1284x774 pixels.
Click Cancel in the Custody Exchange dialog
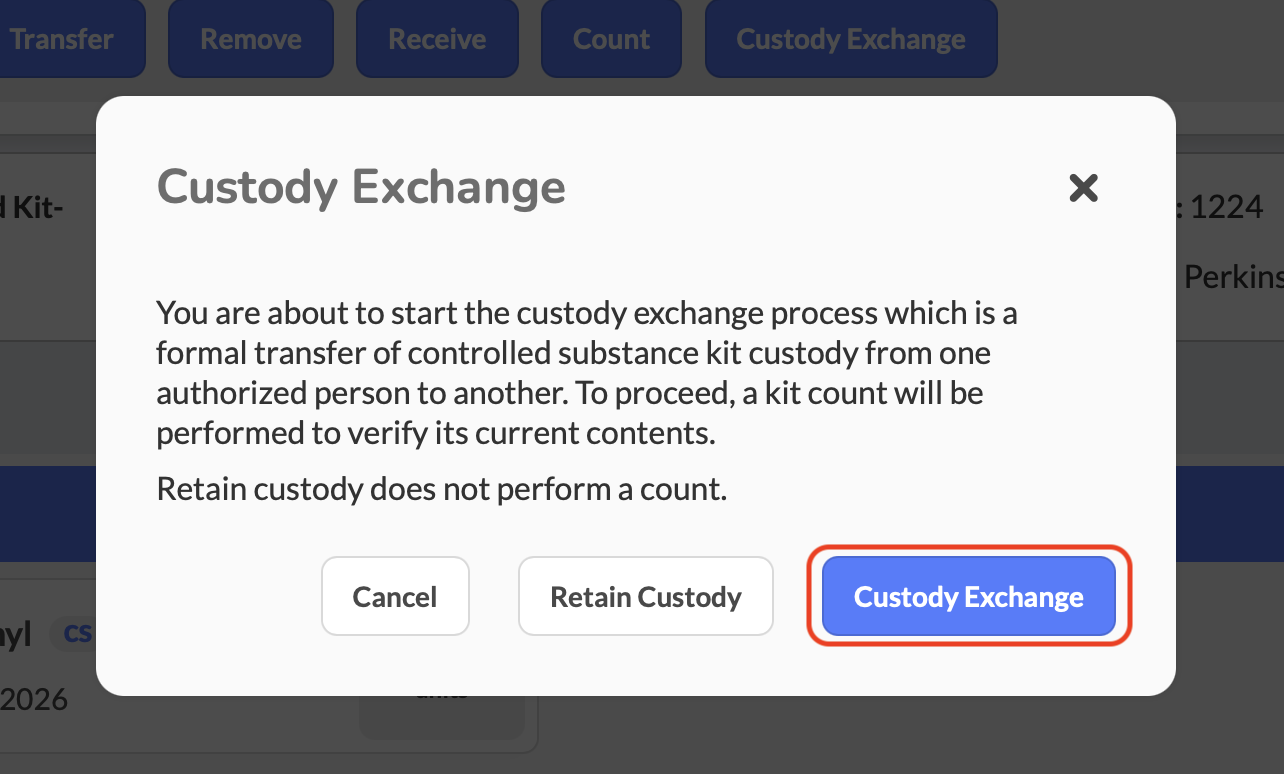pyautogui.click(x=395, y=597)
